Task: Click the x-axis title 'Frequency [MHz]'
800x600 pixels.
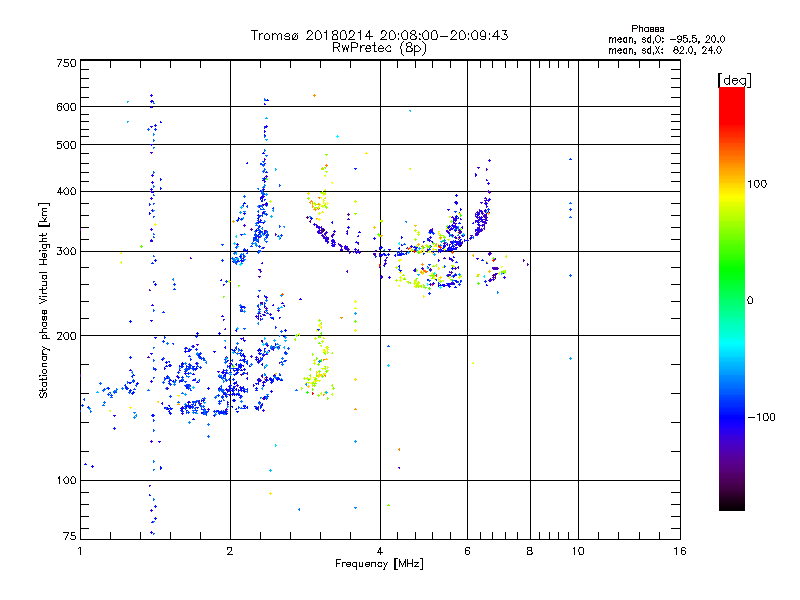Action: (379, 564)
